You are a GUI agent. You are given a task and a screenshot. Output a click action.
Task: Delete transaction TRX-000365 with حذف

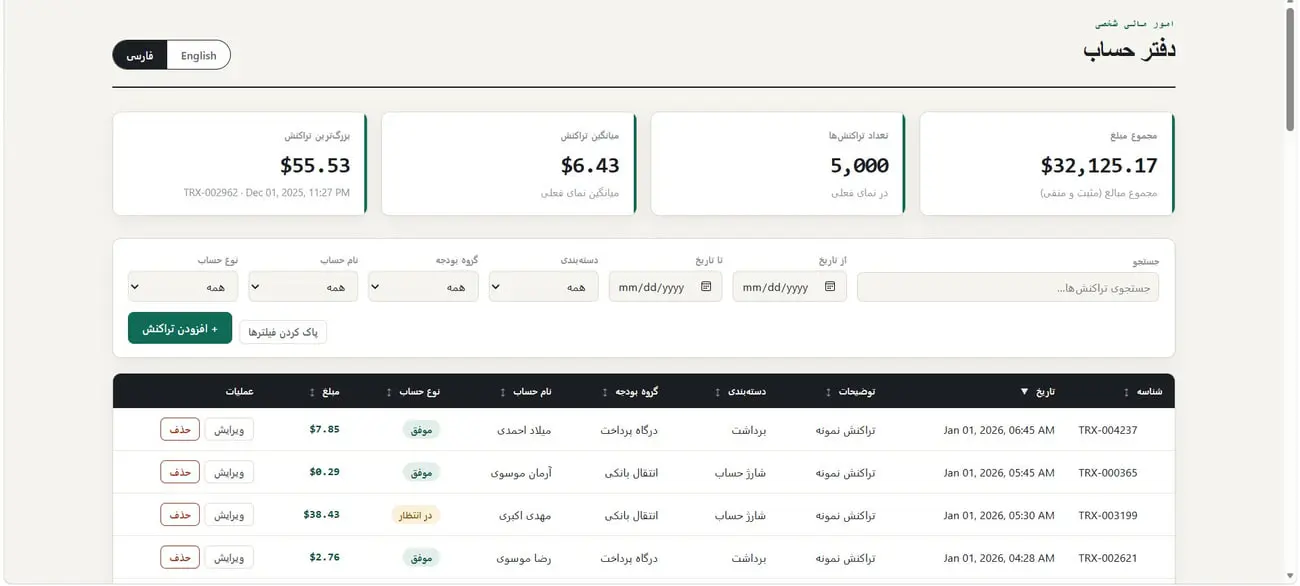point(180,472)
